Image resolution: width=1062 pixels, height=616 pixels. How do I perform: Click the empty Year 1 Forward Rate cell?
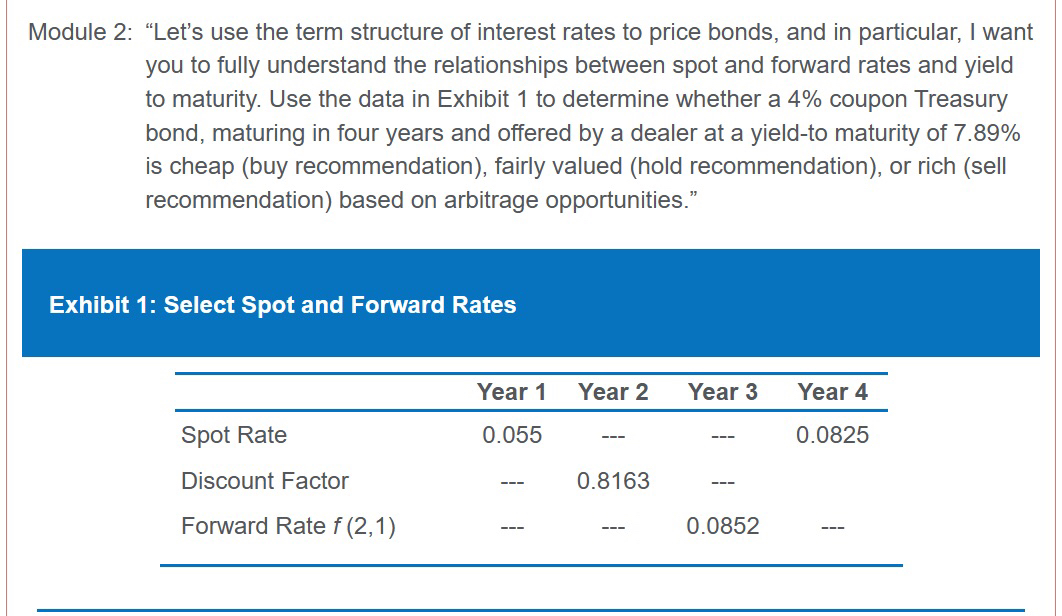[x=511, y=527]
